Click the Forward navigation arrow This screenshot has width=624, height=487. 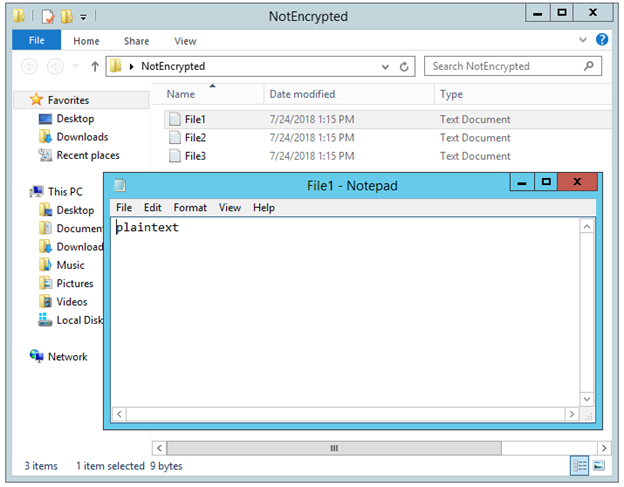55,66
